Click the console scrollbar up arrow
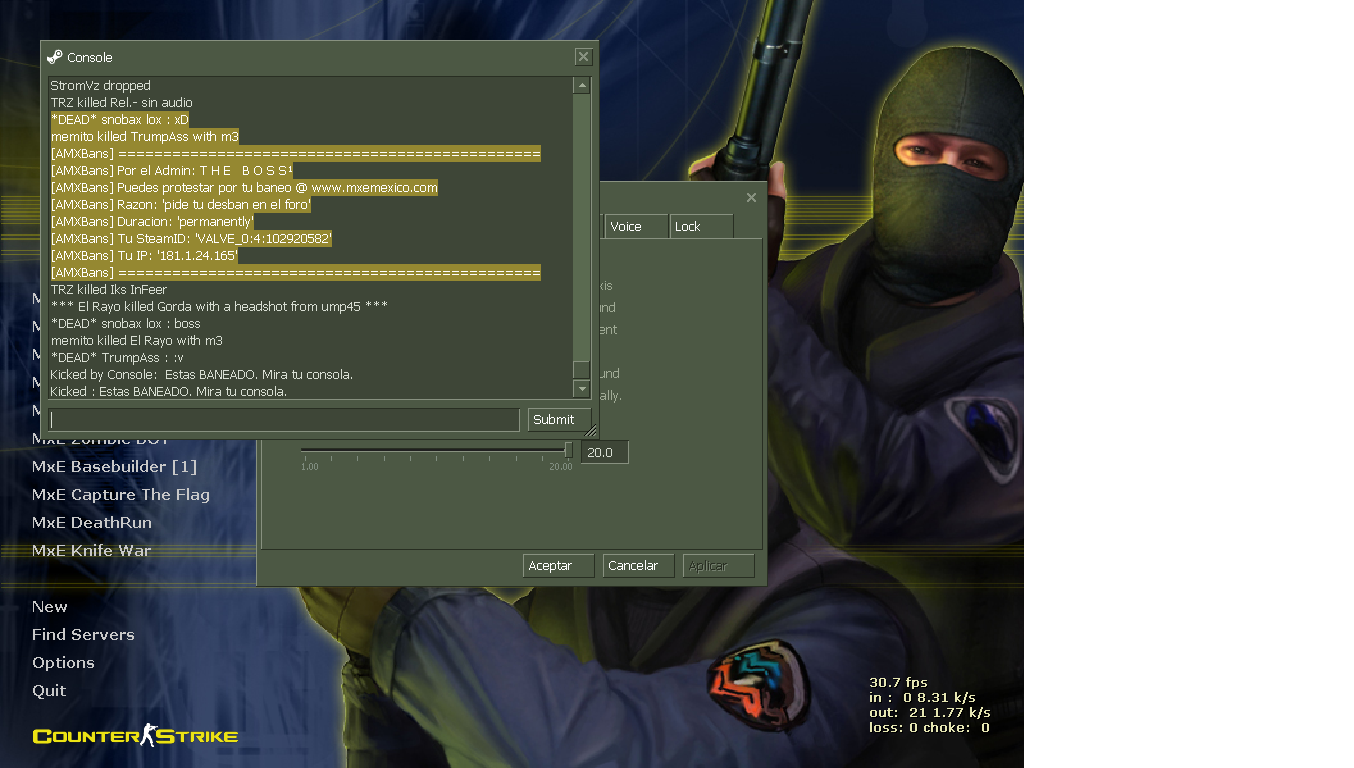1354x768 pixels. coord(581,86)
